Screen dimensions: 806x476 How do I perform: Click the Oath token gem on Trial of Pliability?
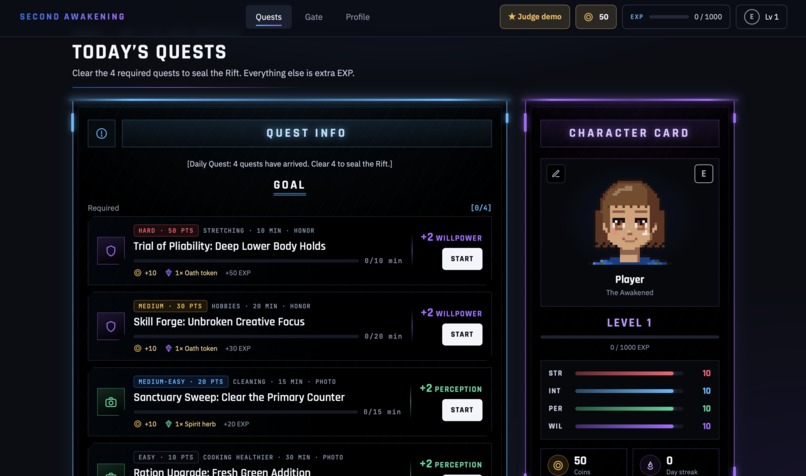click(168, 273)
